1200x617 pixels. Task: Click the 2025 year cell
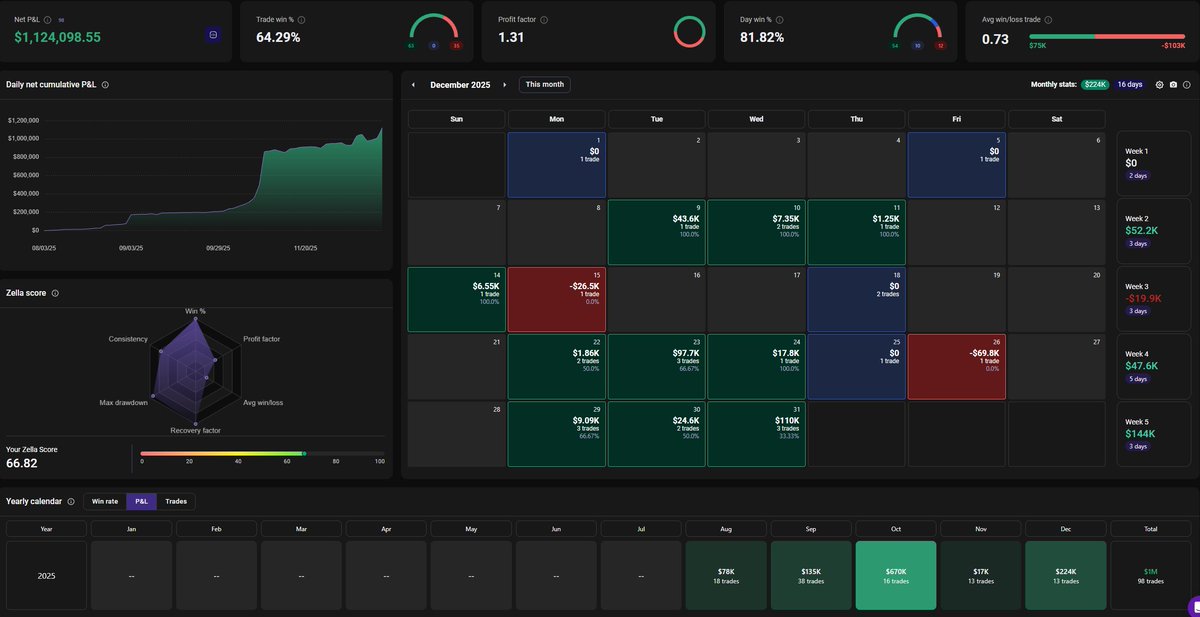(46, 575)
